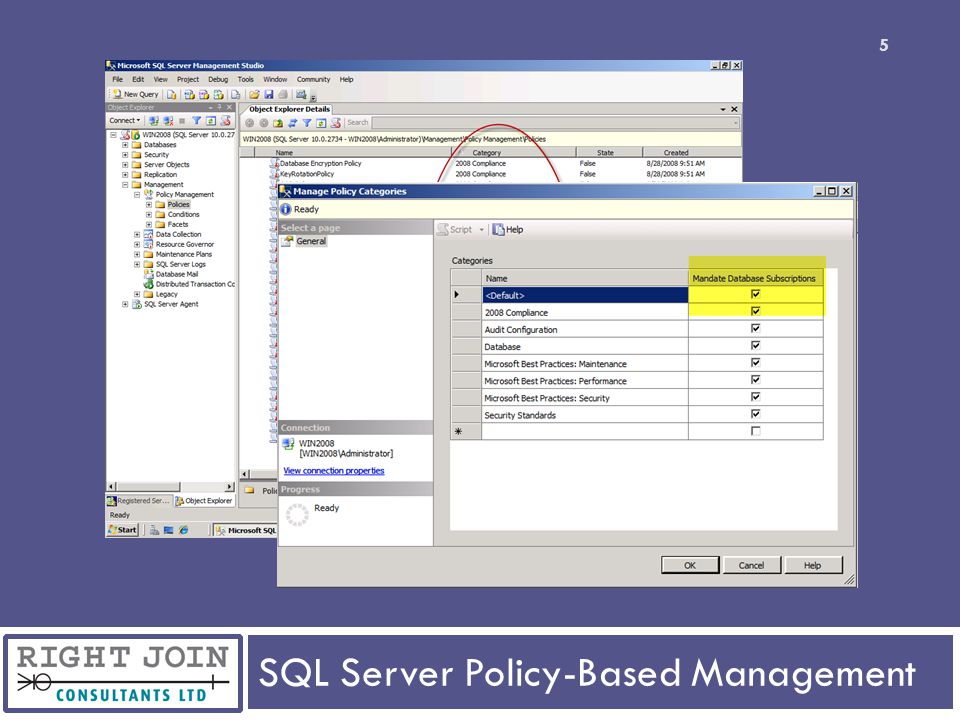Click the Activity Monitor icon in main toolbar

coord(301,94)
